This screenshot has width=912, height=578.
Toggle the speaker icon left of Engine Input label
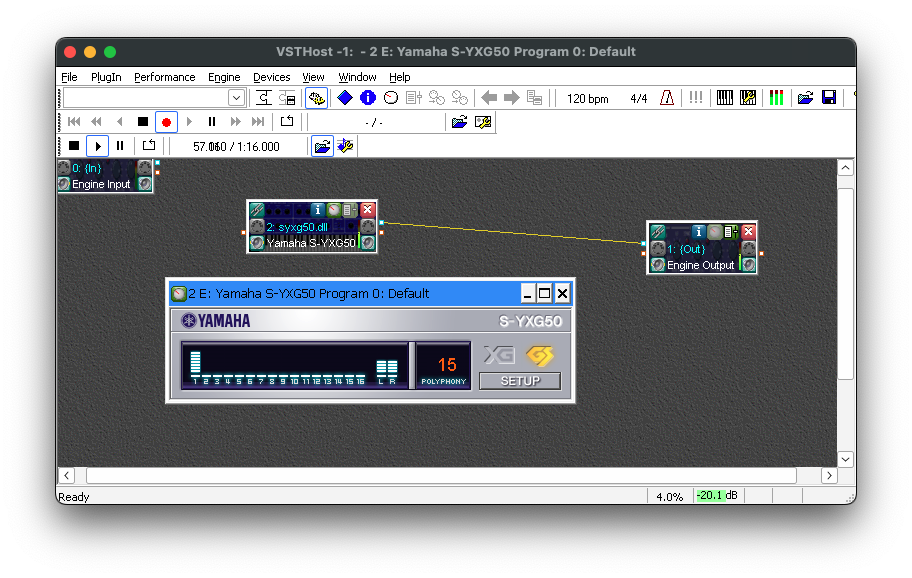[x=64, y=184]
